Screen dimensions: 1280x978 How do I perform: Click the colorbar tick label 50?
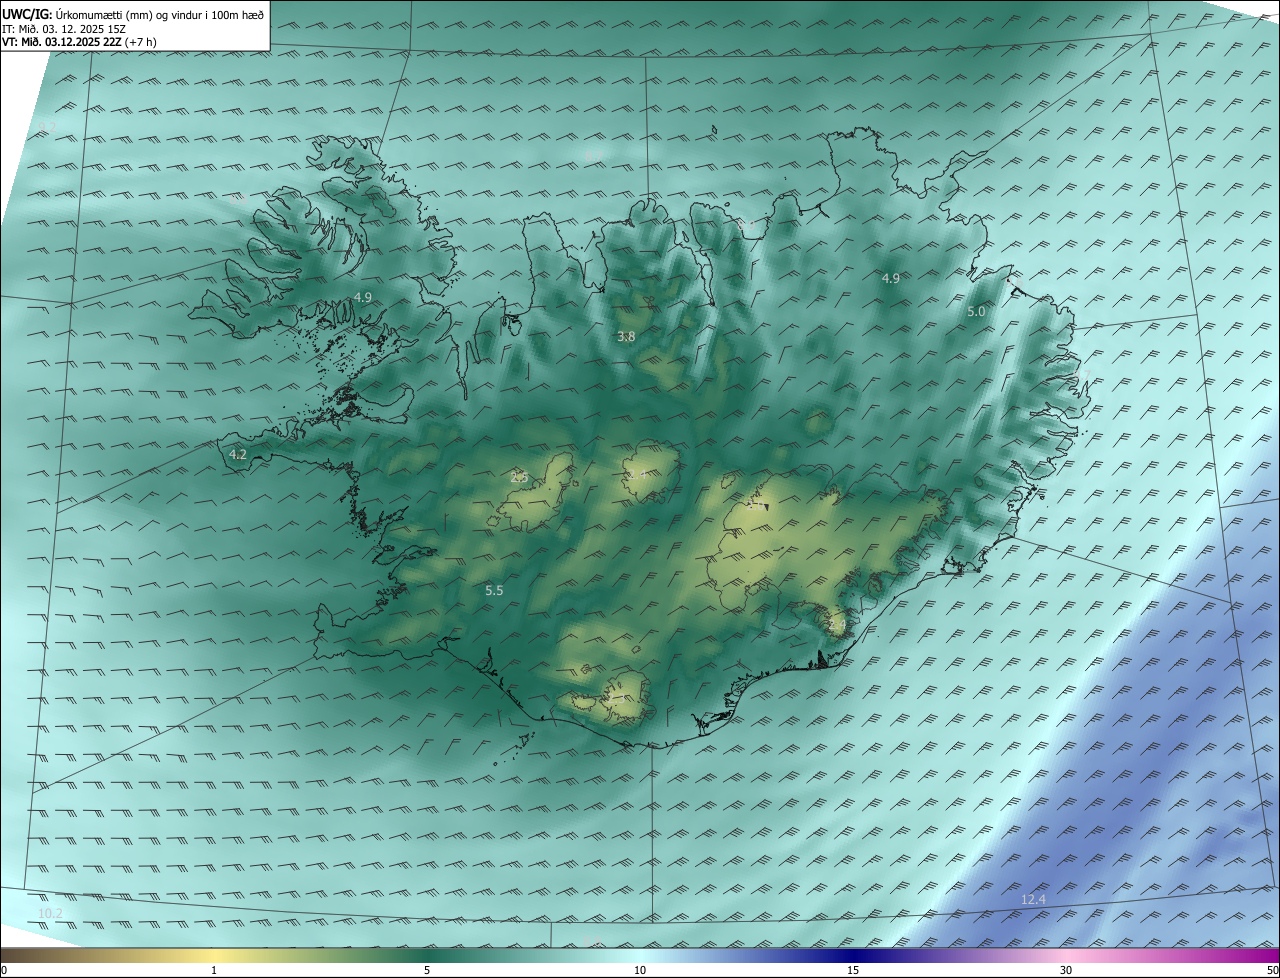tap(1272, 971)
